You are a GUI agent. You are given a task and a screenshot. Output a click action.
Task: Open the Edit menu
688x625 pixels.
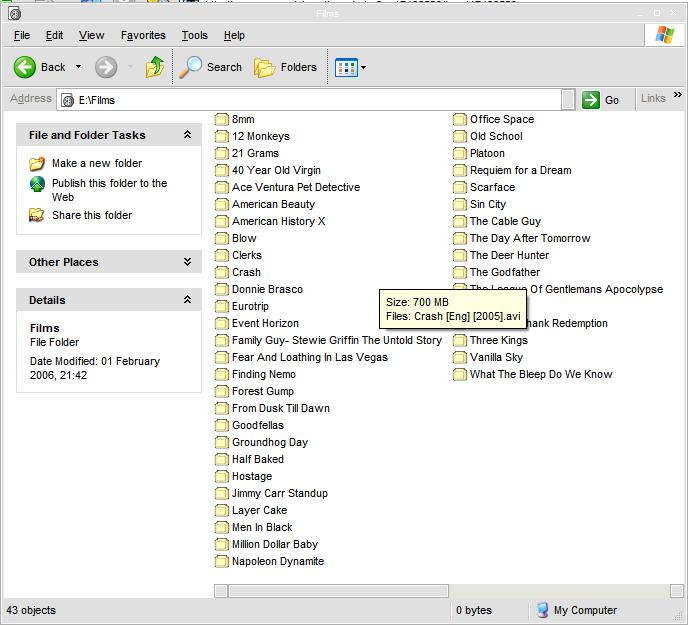[54, 35]
